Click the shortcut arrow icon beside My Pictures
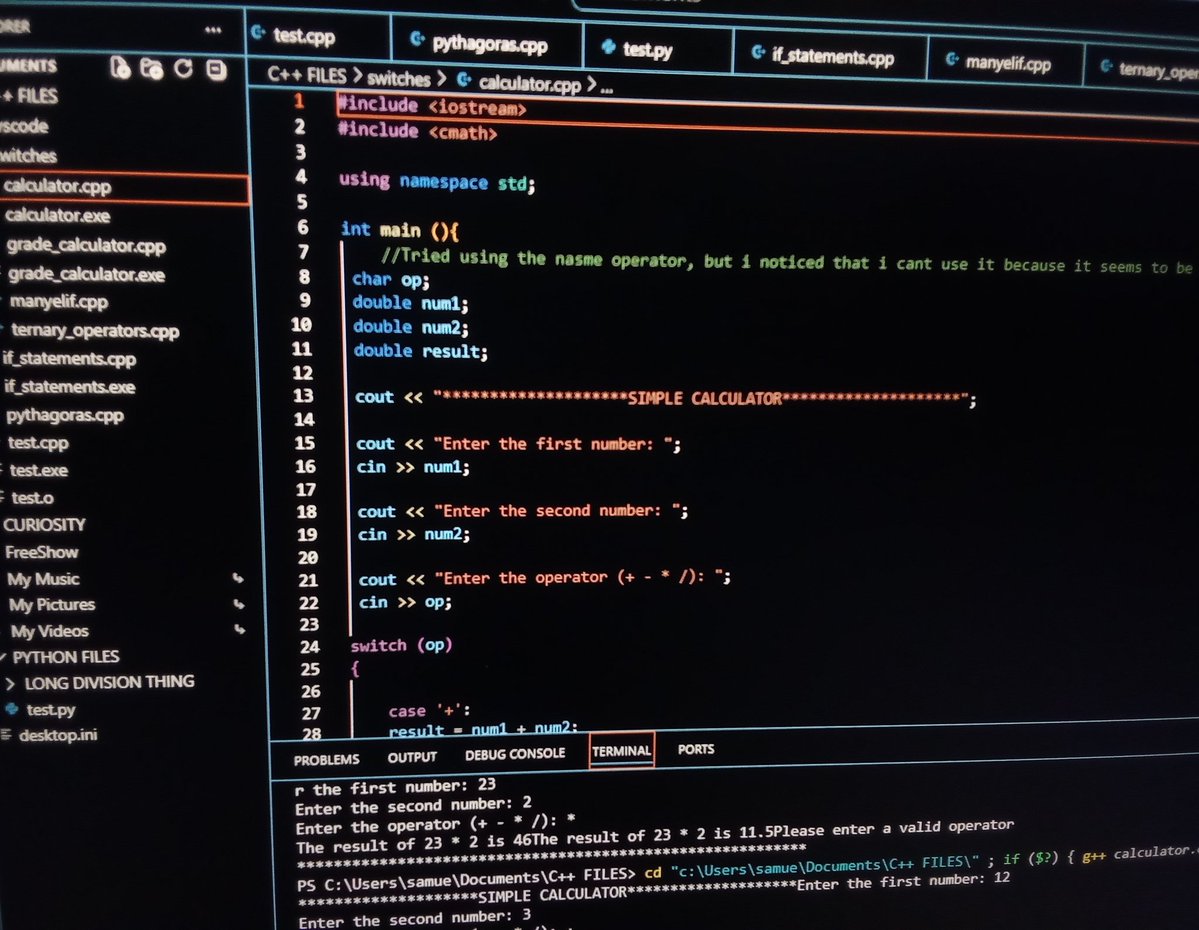The image size is (1199, 930). coord(240,604)
